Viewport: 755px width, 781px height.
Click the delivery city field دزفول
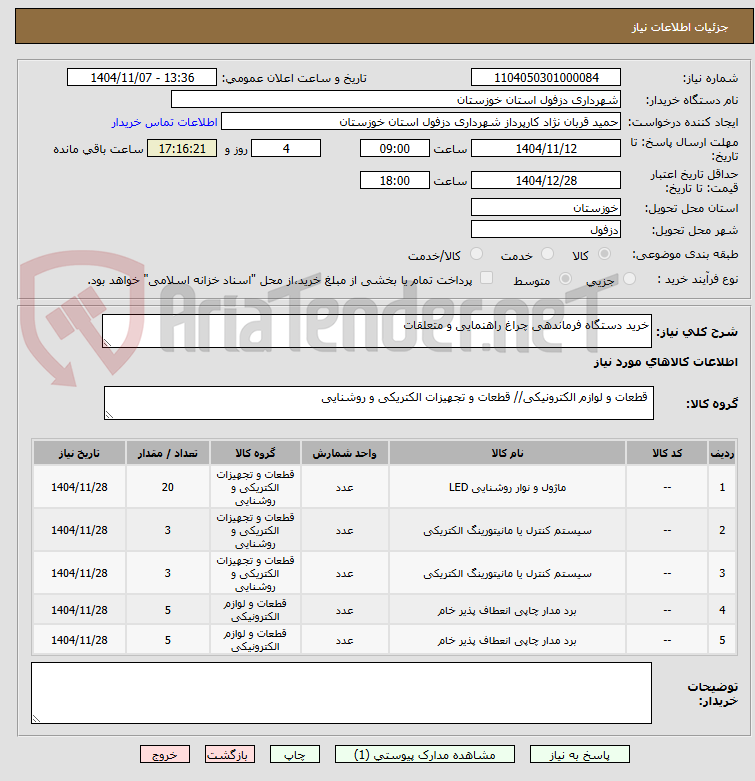coord(546,229)
